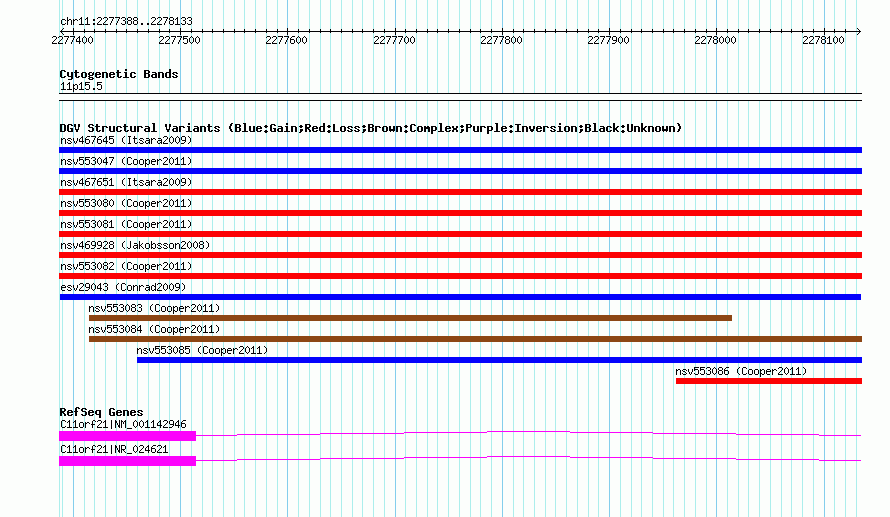Select the red loss bar for nsv553081
The height and width of the screenshot is (517, 890).
point(460,234)
